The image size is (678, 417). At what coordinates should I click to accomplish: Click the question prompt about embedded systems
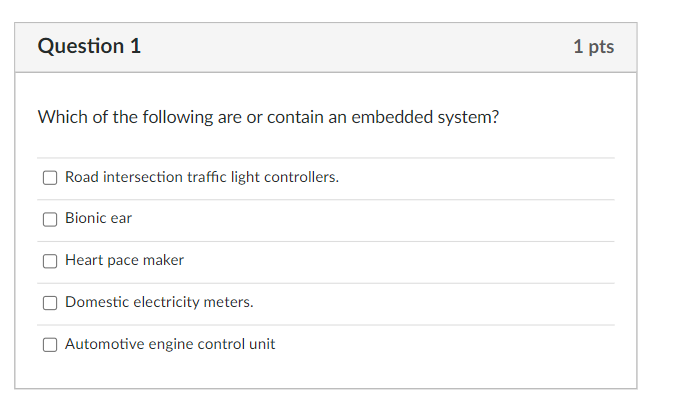coord(268,117)
